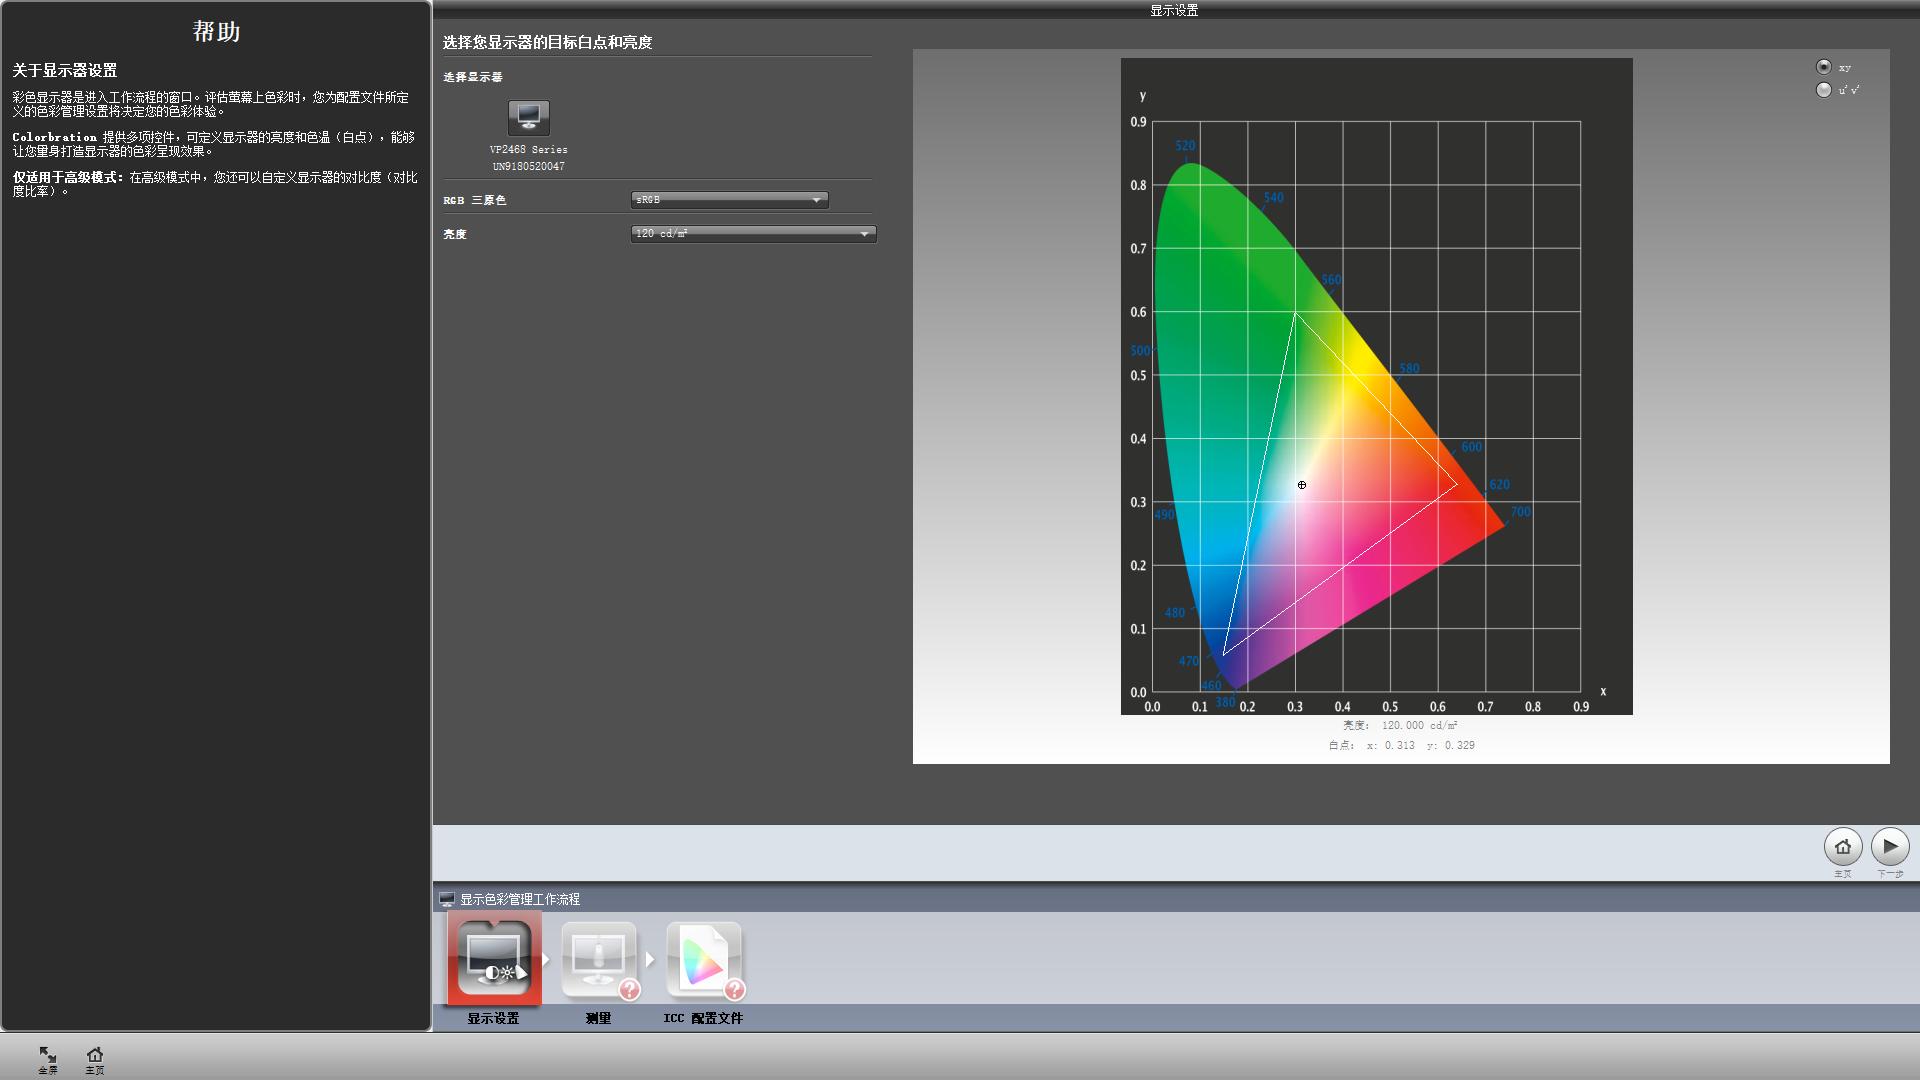Viewport: 1920px width, 1080px height.
Task: Select the xy chromaticity radio button
Action: tap(1824, 67)
